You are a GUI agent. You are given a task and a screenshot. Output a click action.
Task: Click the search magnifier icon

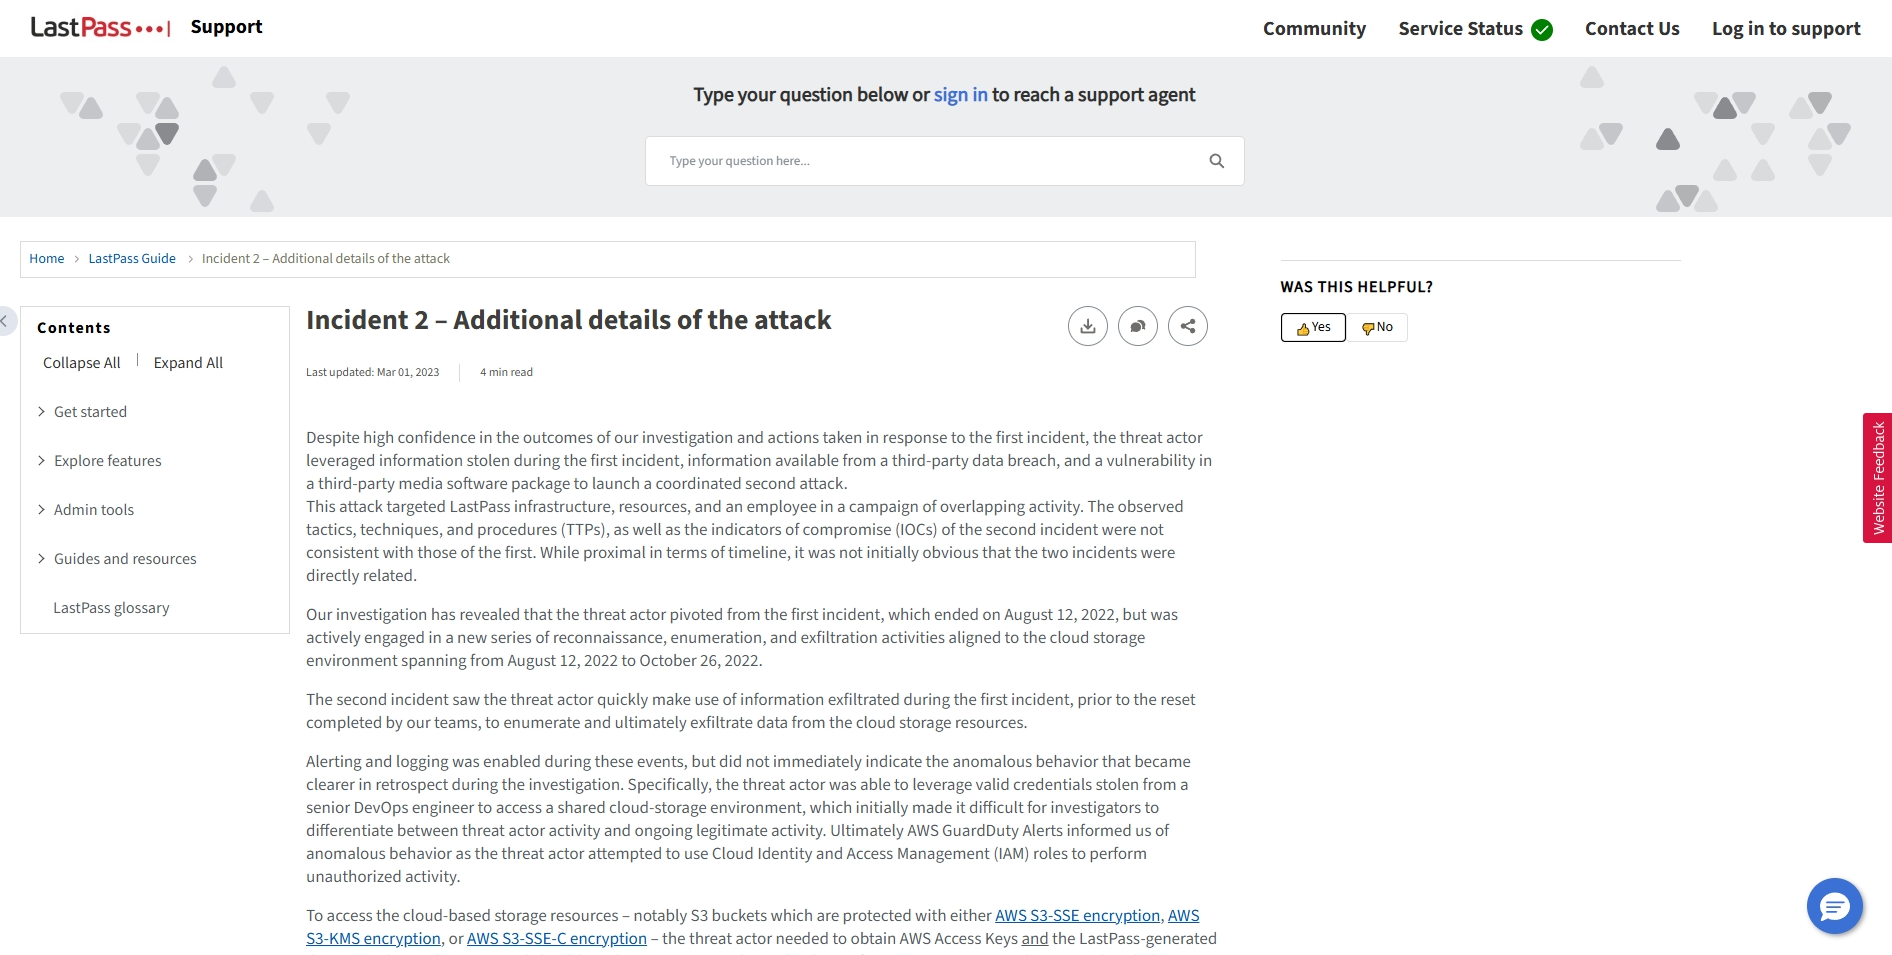click(x=1217, y=161)
